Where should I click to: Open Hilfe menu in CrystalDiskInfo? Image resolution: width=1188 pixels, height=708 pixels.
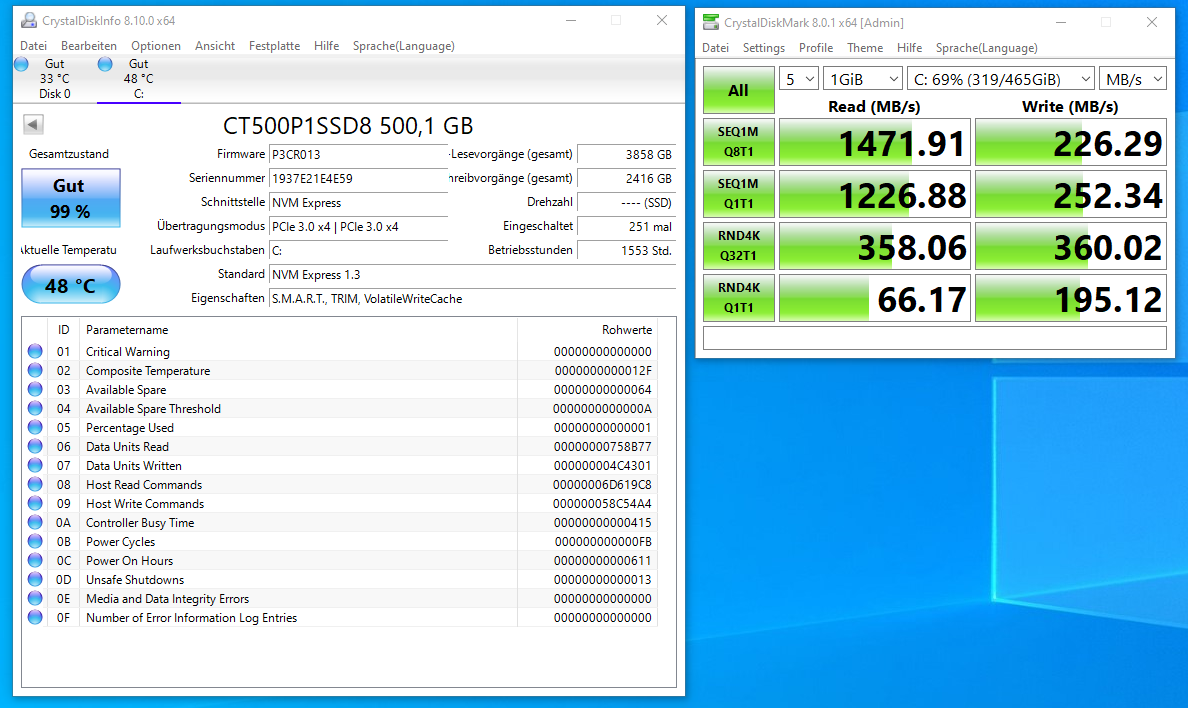click(x=327, y=45)
